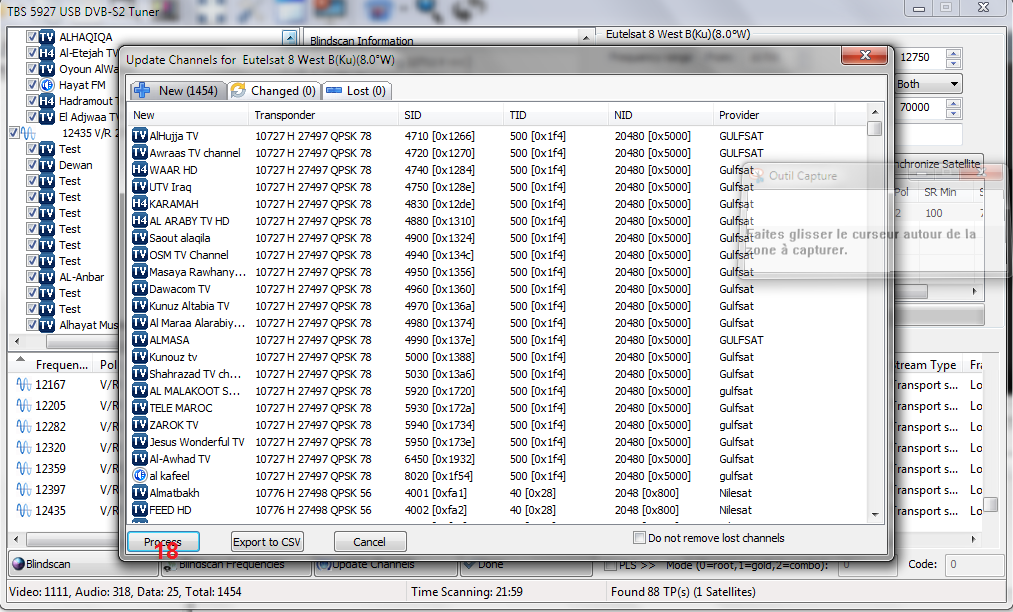Click the Synchronize Satellite button
The height and width of the screenshot is (612, 1013).
tap(937, 164)
